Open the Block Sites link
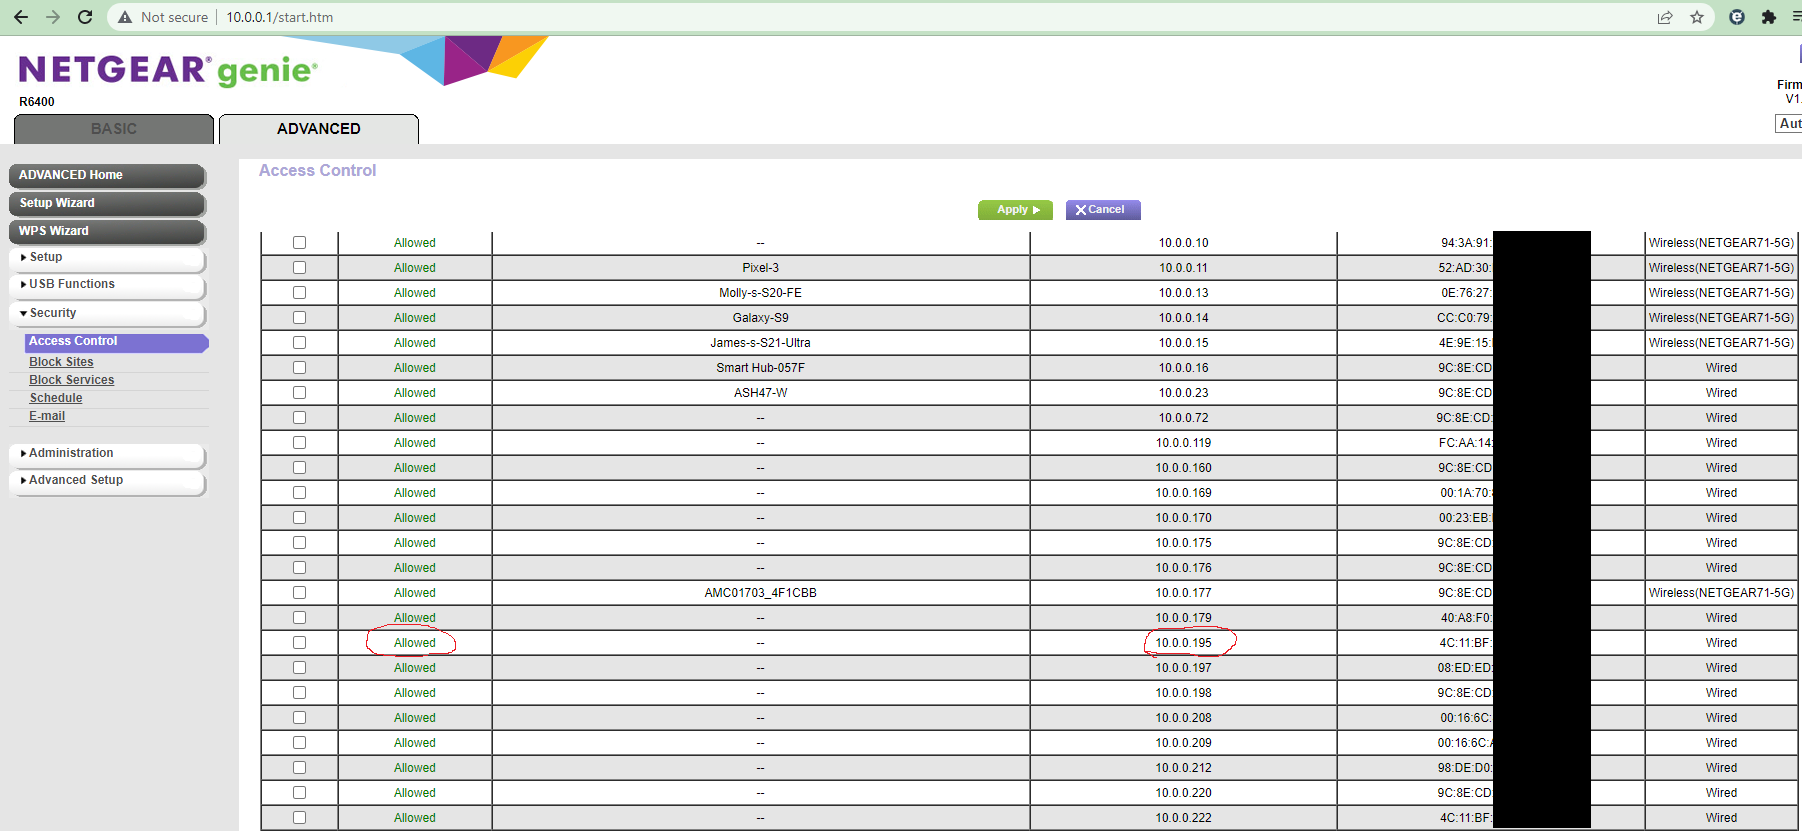The width and height of the screenshot is (1802, 831). pos(61,362)
